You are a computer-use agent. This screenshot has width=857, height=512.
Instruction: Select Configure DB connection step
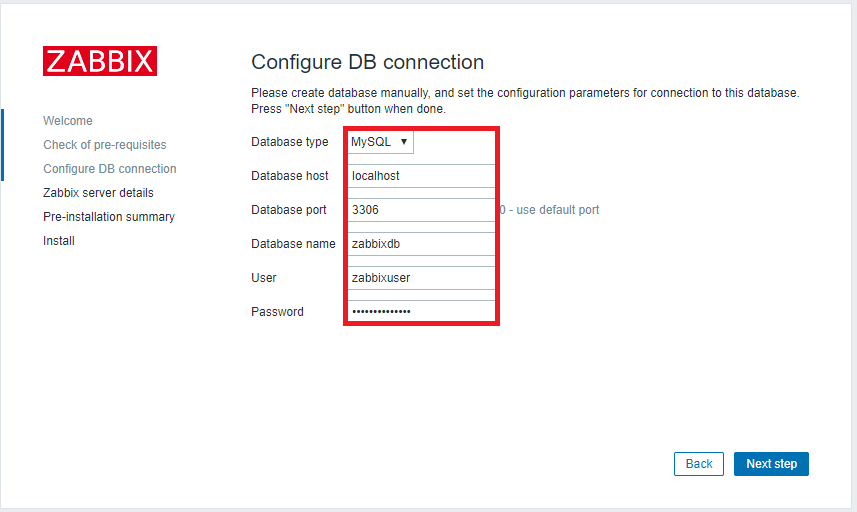110,169
